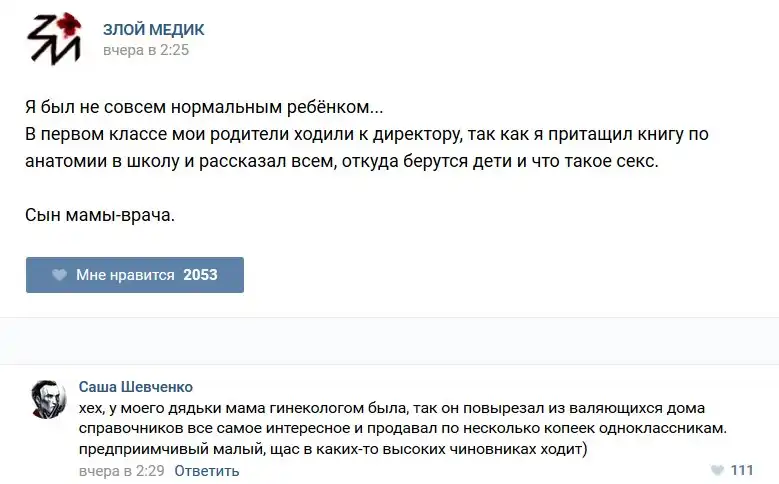Open the ЗЛОЙ МЕДИК group page link
The width and height of the screenshot is (779, 484).
(x=153, y=30)
